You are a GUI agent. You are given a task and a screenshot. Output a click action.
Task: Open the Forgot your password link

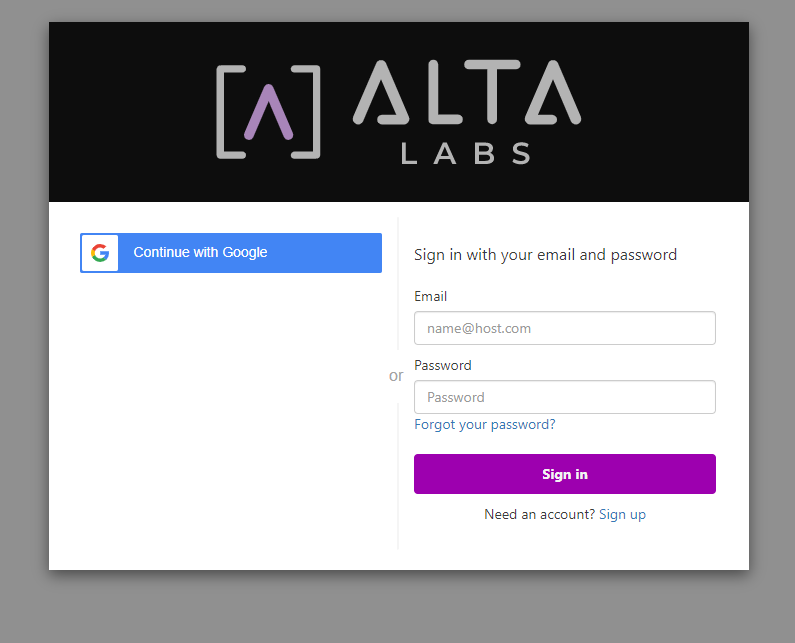click(485, 424)
